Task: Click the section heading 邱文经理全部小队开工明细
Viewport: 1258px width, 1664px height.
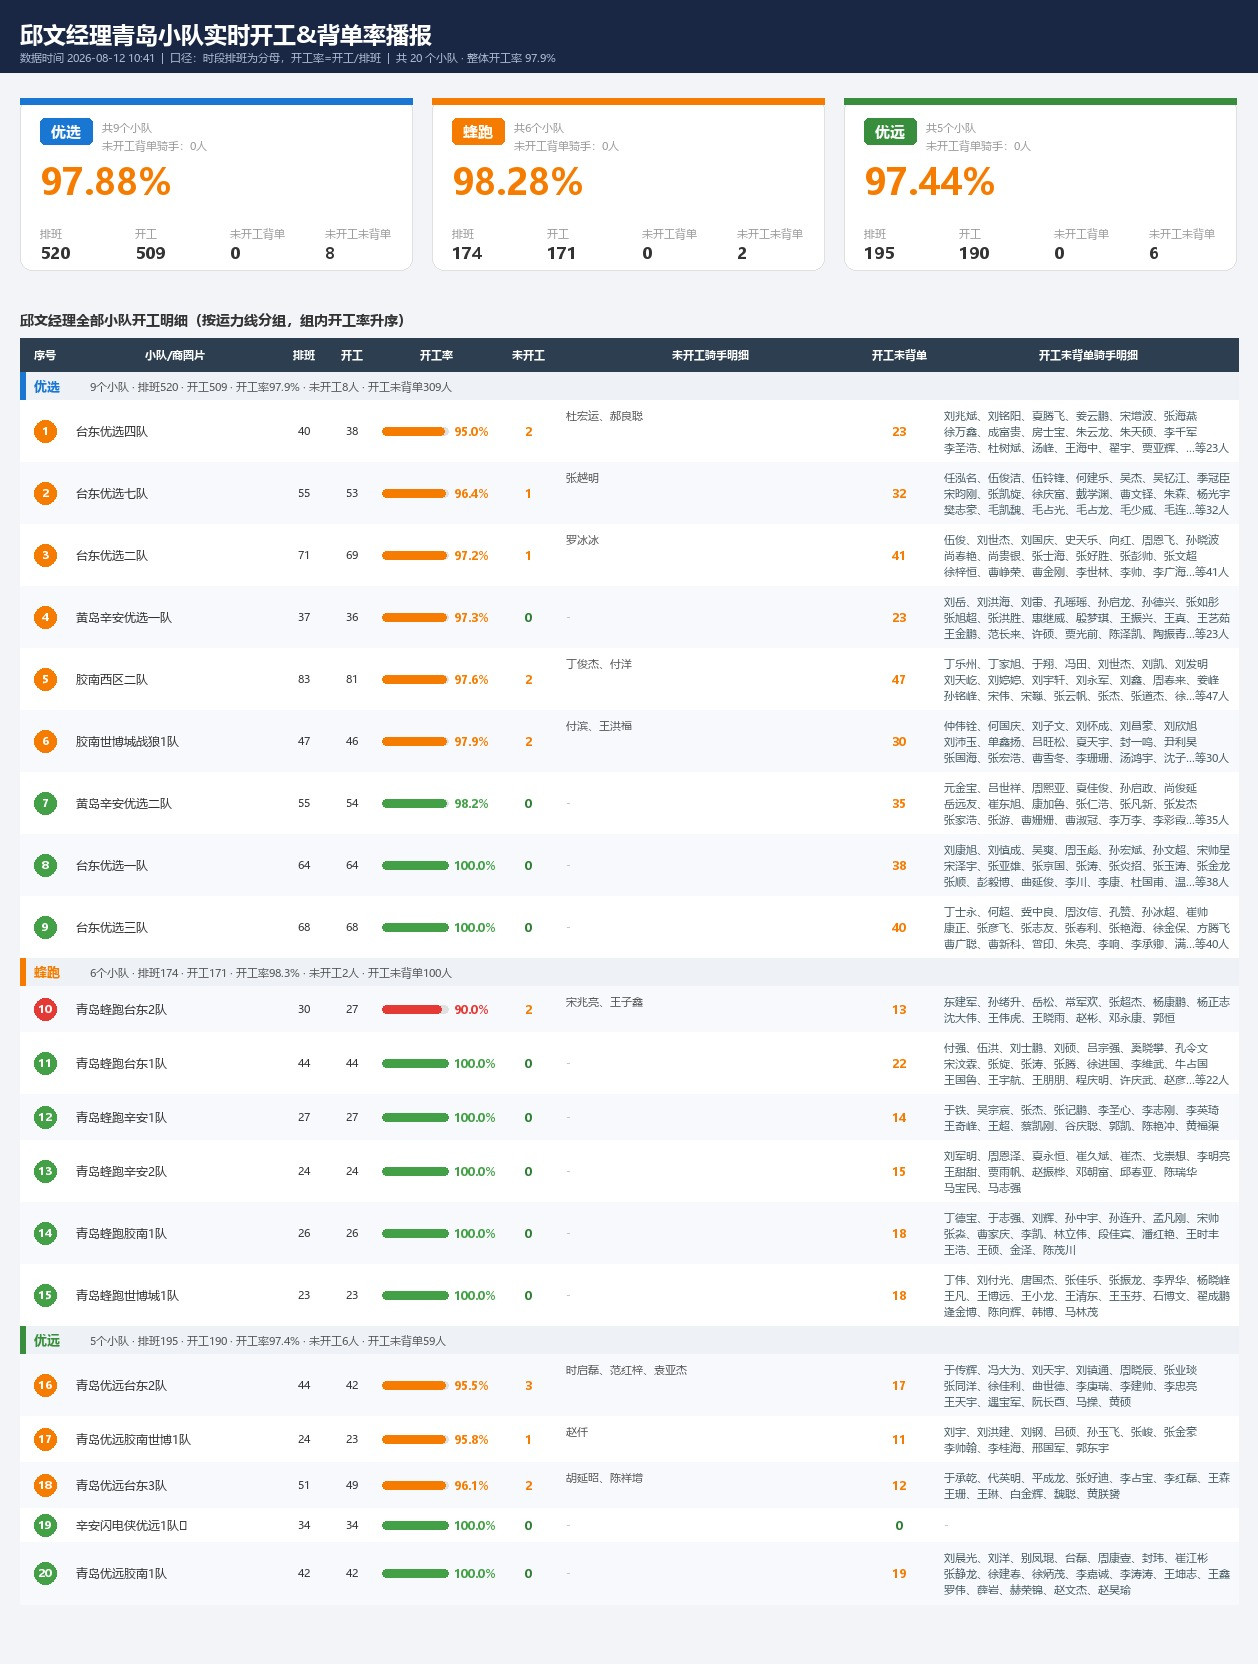Action: [212, 321]
